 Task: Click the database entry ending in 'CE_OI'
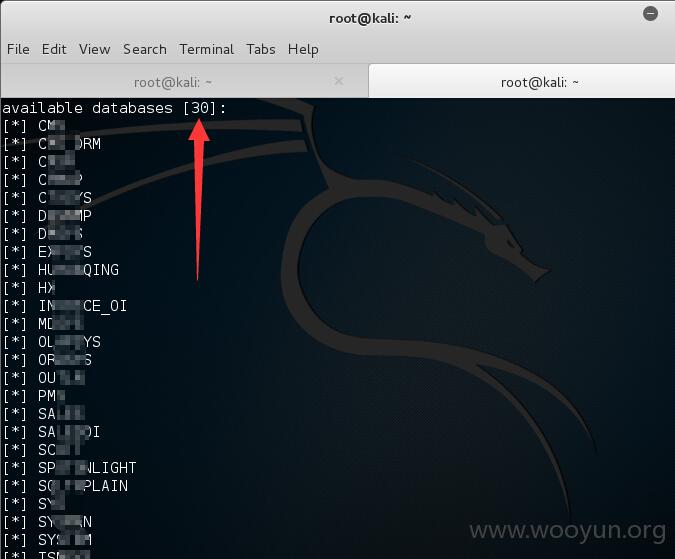click(x=65, y=306)
